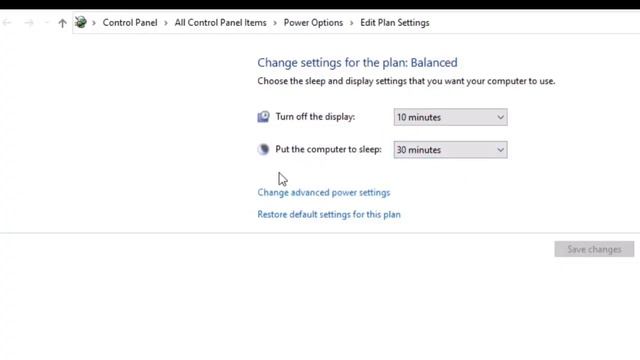This screenshot has height=360, width=640.
Task: Go to Power Options breadcrumb
Action: [x=313, y=23]
